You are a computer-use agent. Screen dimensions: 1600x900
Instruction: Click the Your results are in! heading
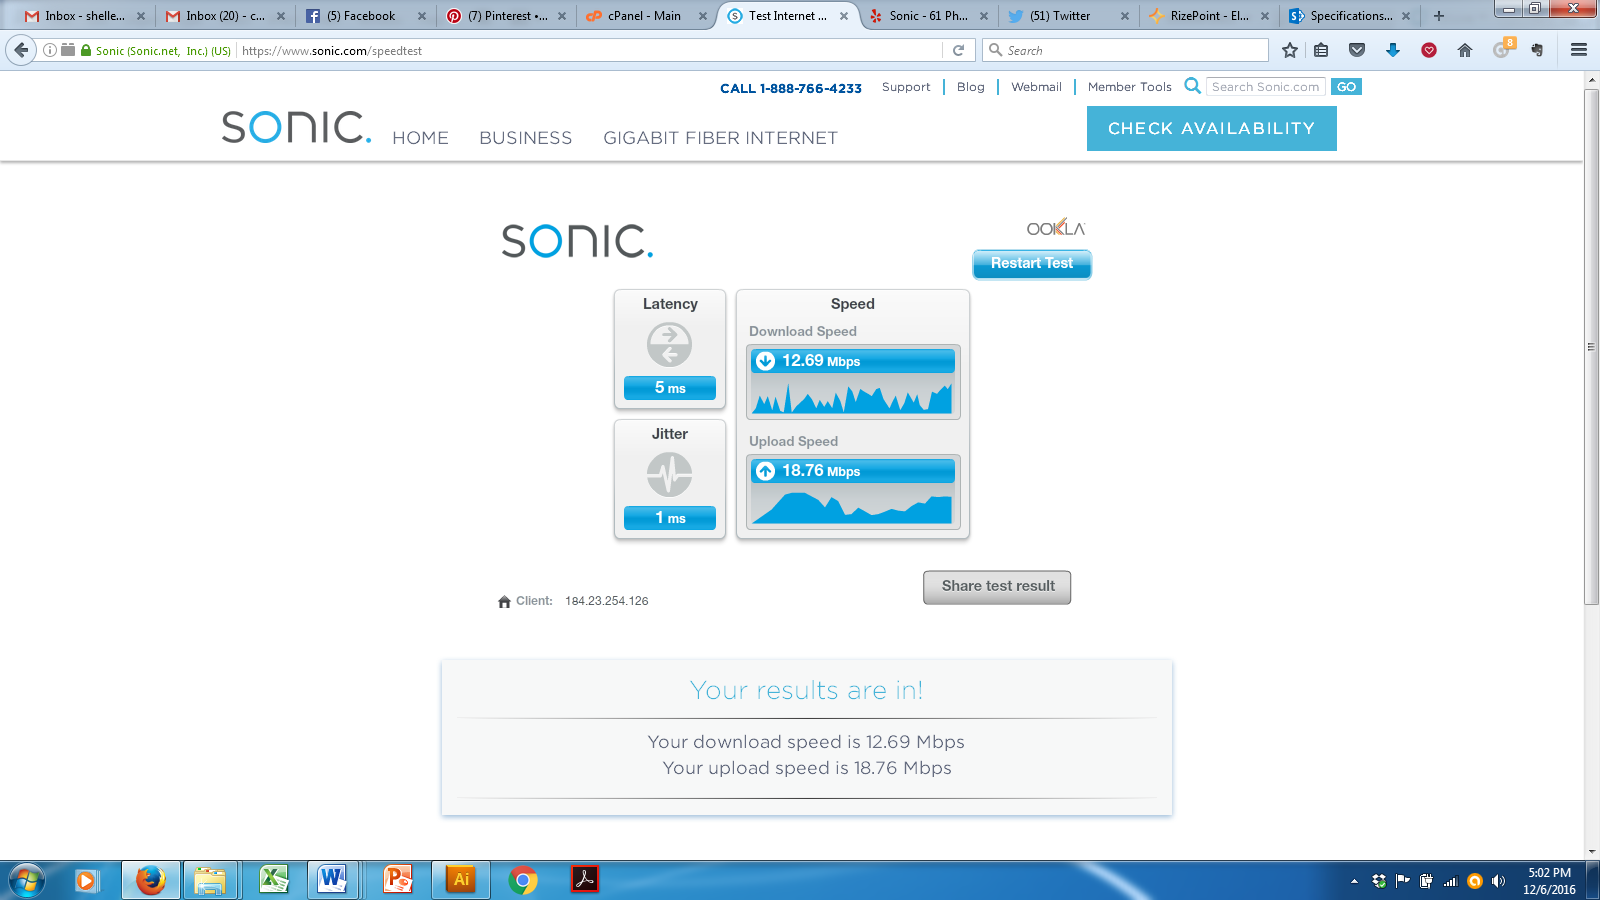(x=806, y=691)
